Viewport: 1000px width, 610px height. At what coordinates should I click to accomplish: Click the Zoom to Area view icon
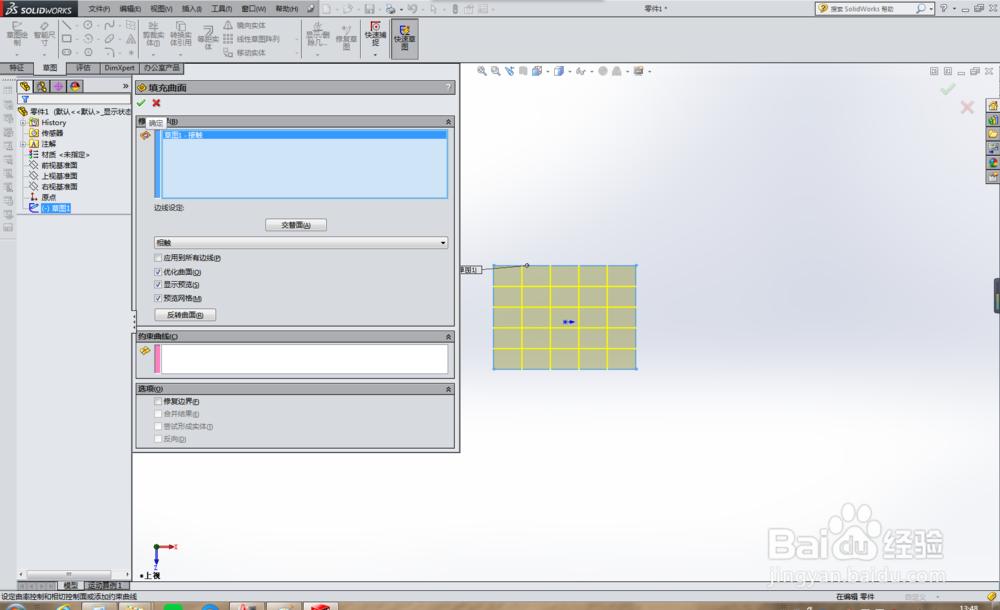click(x=496, y=71)
